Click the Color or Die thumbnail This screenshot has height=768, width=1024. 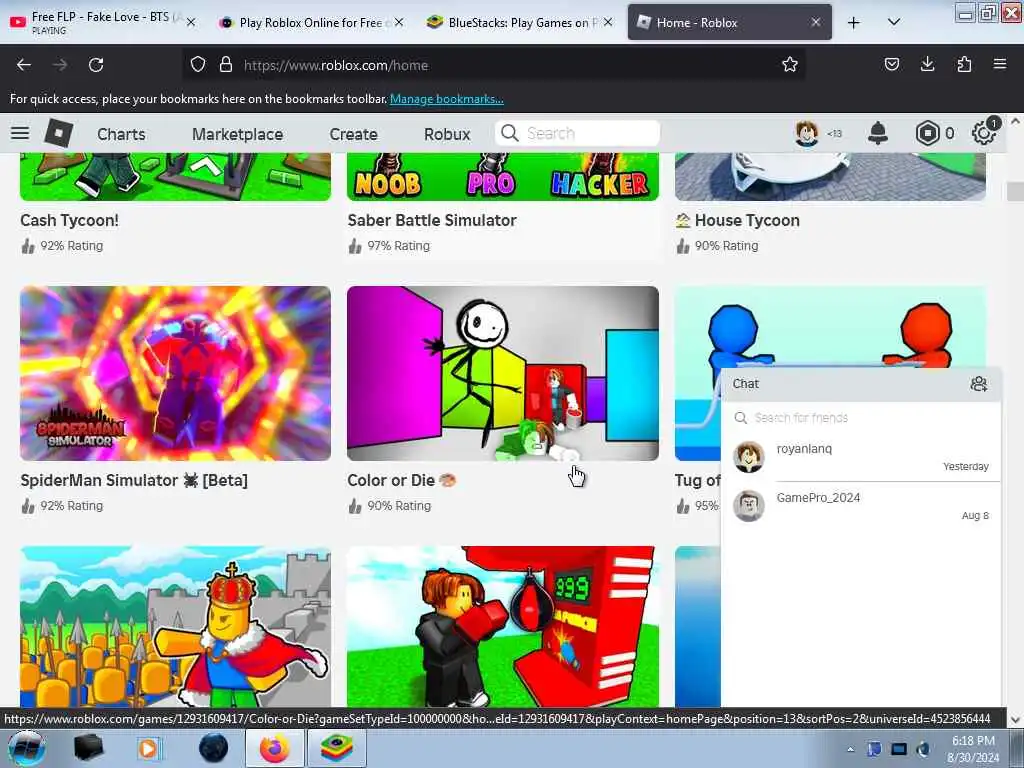(503, 373)
